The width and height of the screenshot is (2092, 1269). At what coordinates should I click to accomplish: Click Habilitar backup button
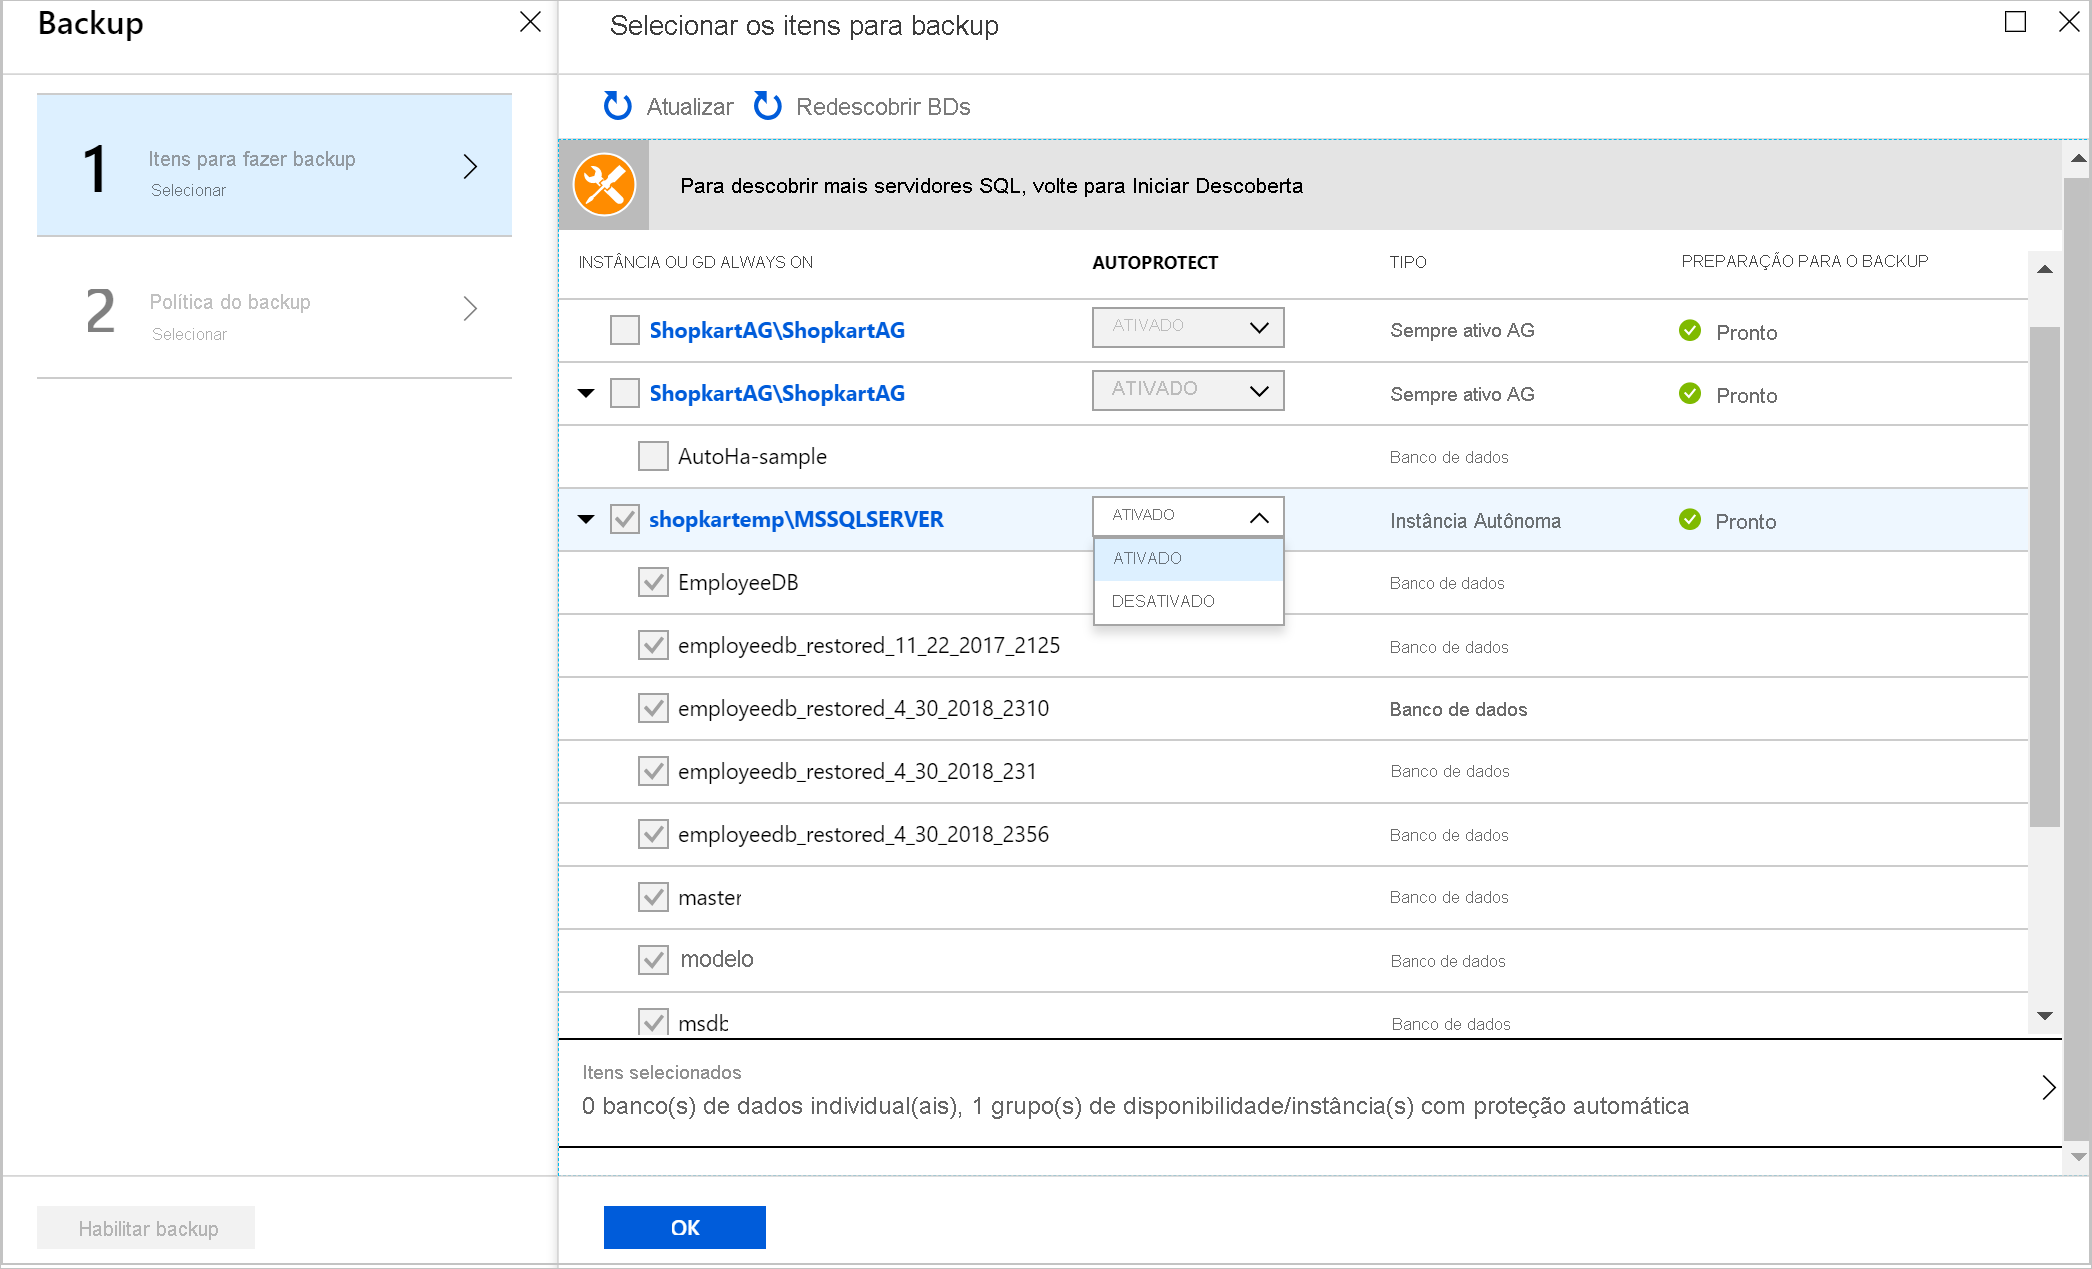click(146, 1227)
